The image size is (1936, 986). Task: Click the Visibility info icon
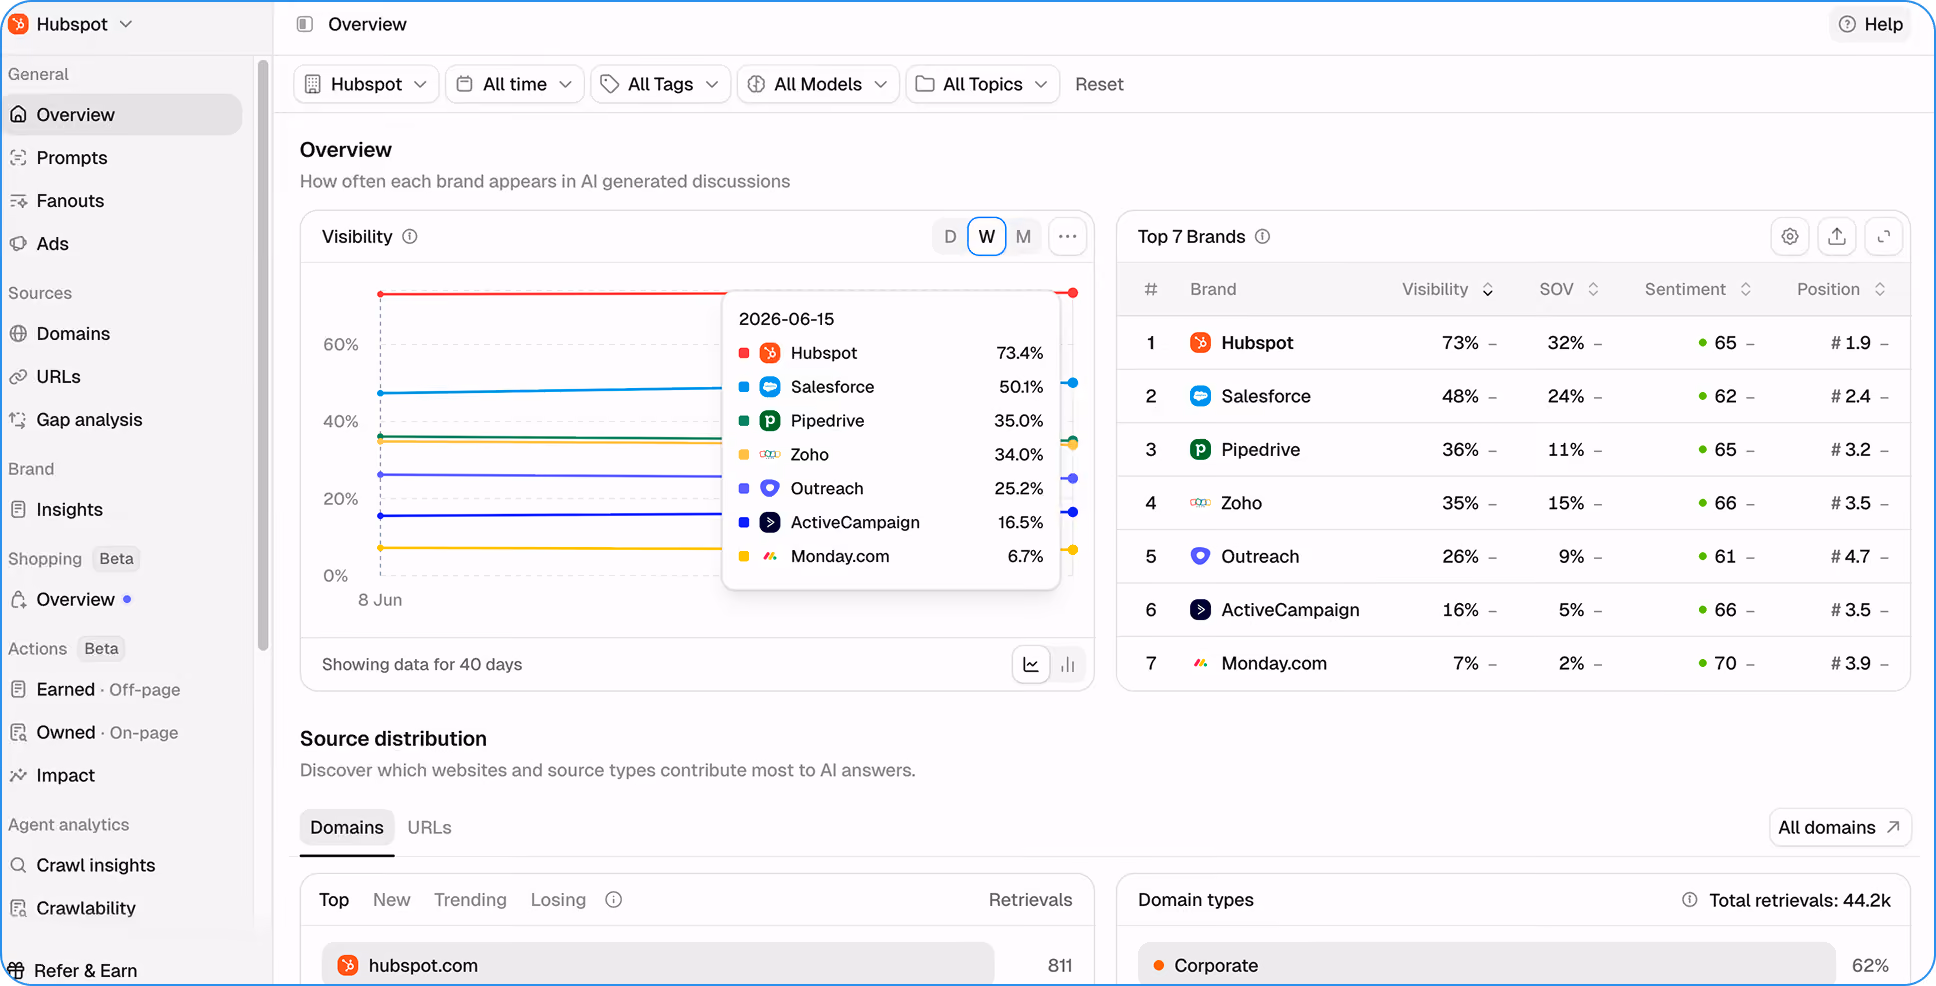click(x=410, y=237)
